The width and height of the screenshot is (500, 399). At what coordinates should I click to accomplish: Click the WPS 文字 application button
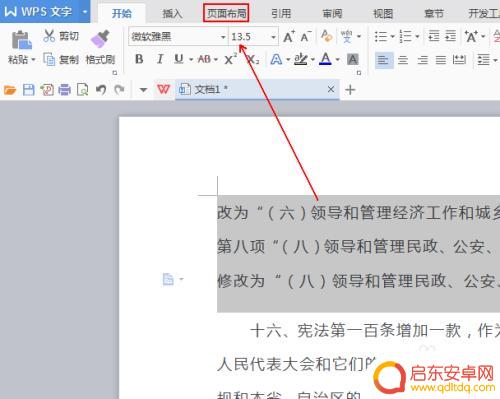click(x=39, y=12)
